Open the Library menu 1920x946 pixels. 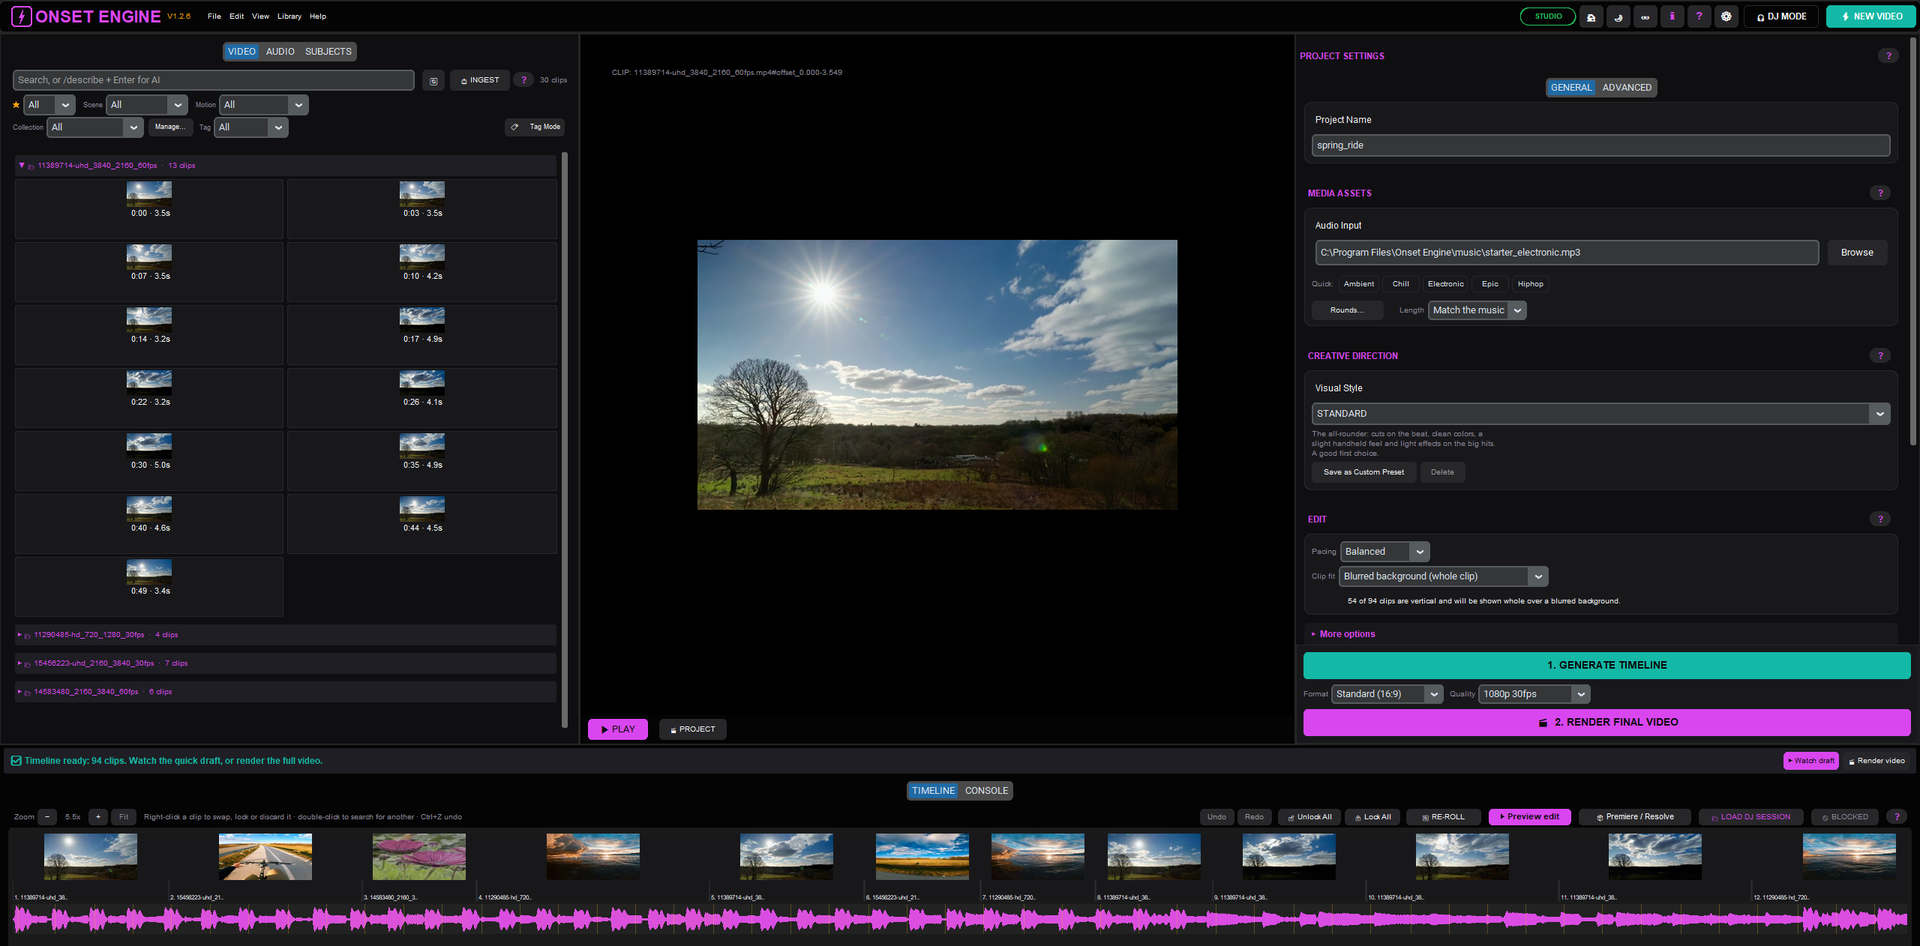[x=289, y=16]
